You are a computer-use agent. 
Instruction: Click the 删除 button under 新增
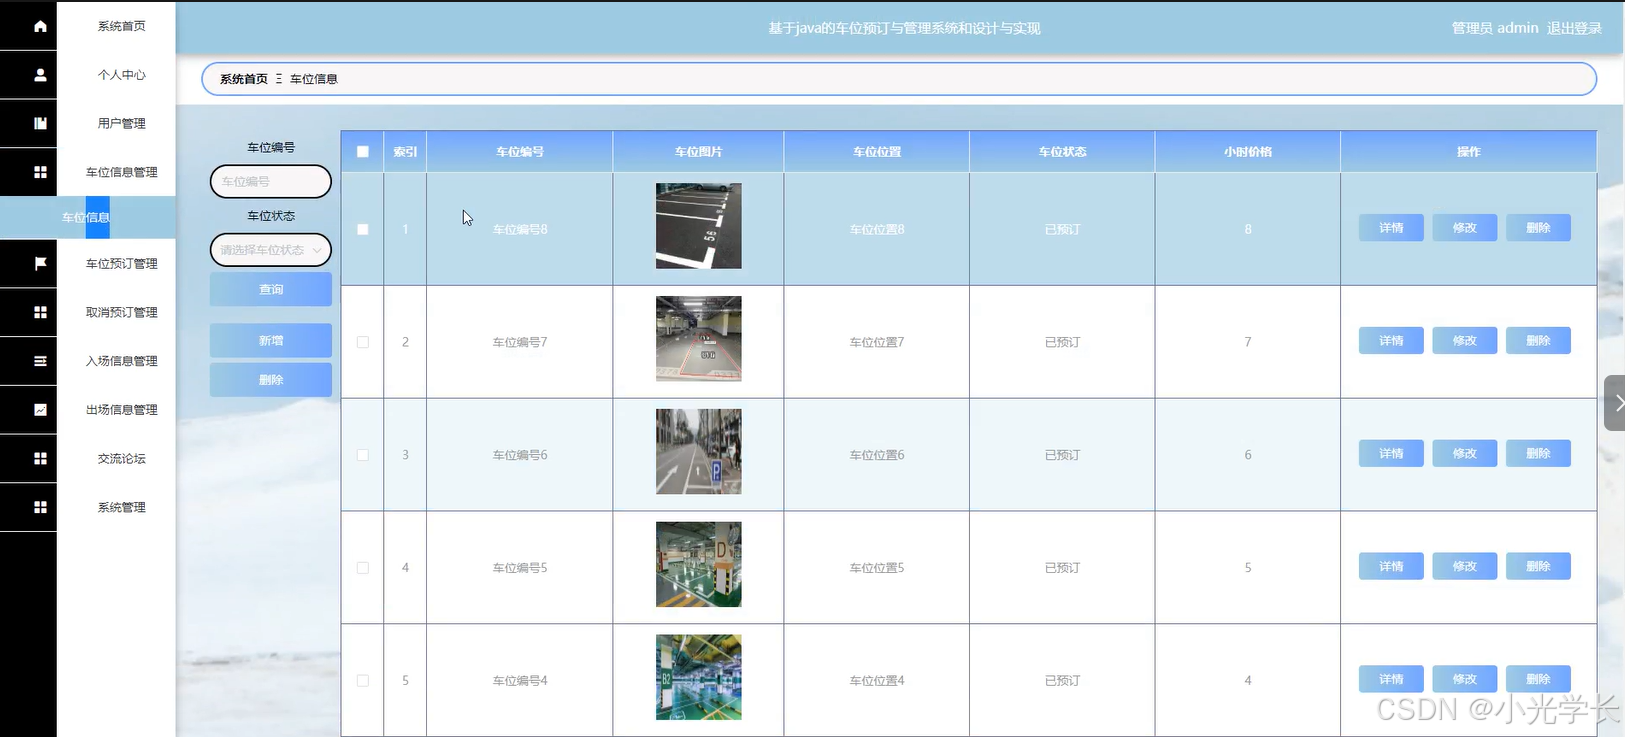click(x=271, y=380)
